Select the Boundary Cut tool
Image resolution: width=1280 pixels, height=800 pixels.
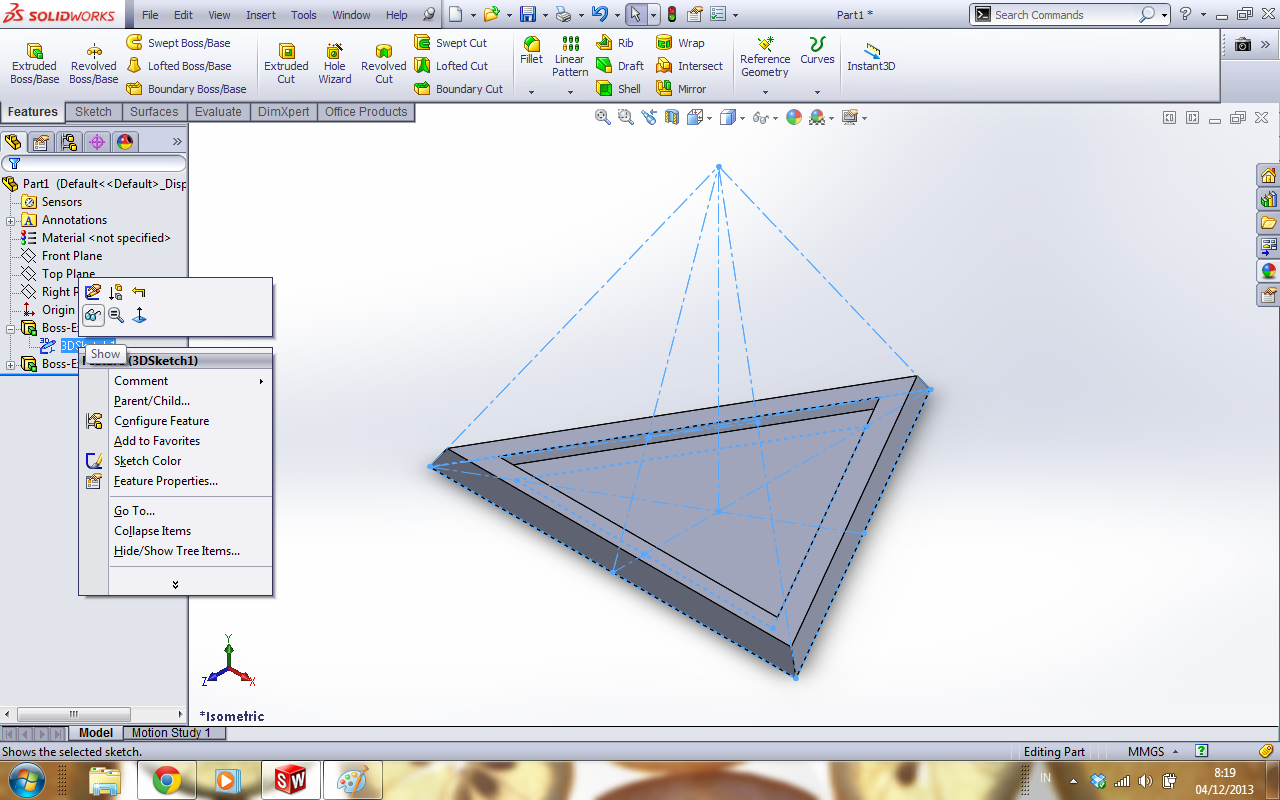pos(459,89)
